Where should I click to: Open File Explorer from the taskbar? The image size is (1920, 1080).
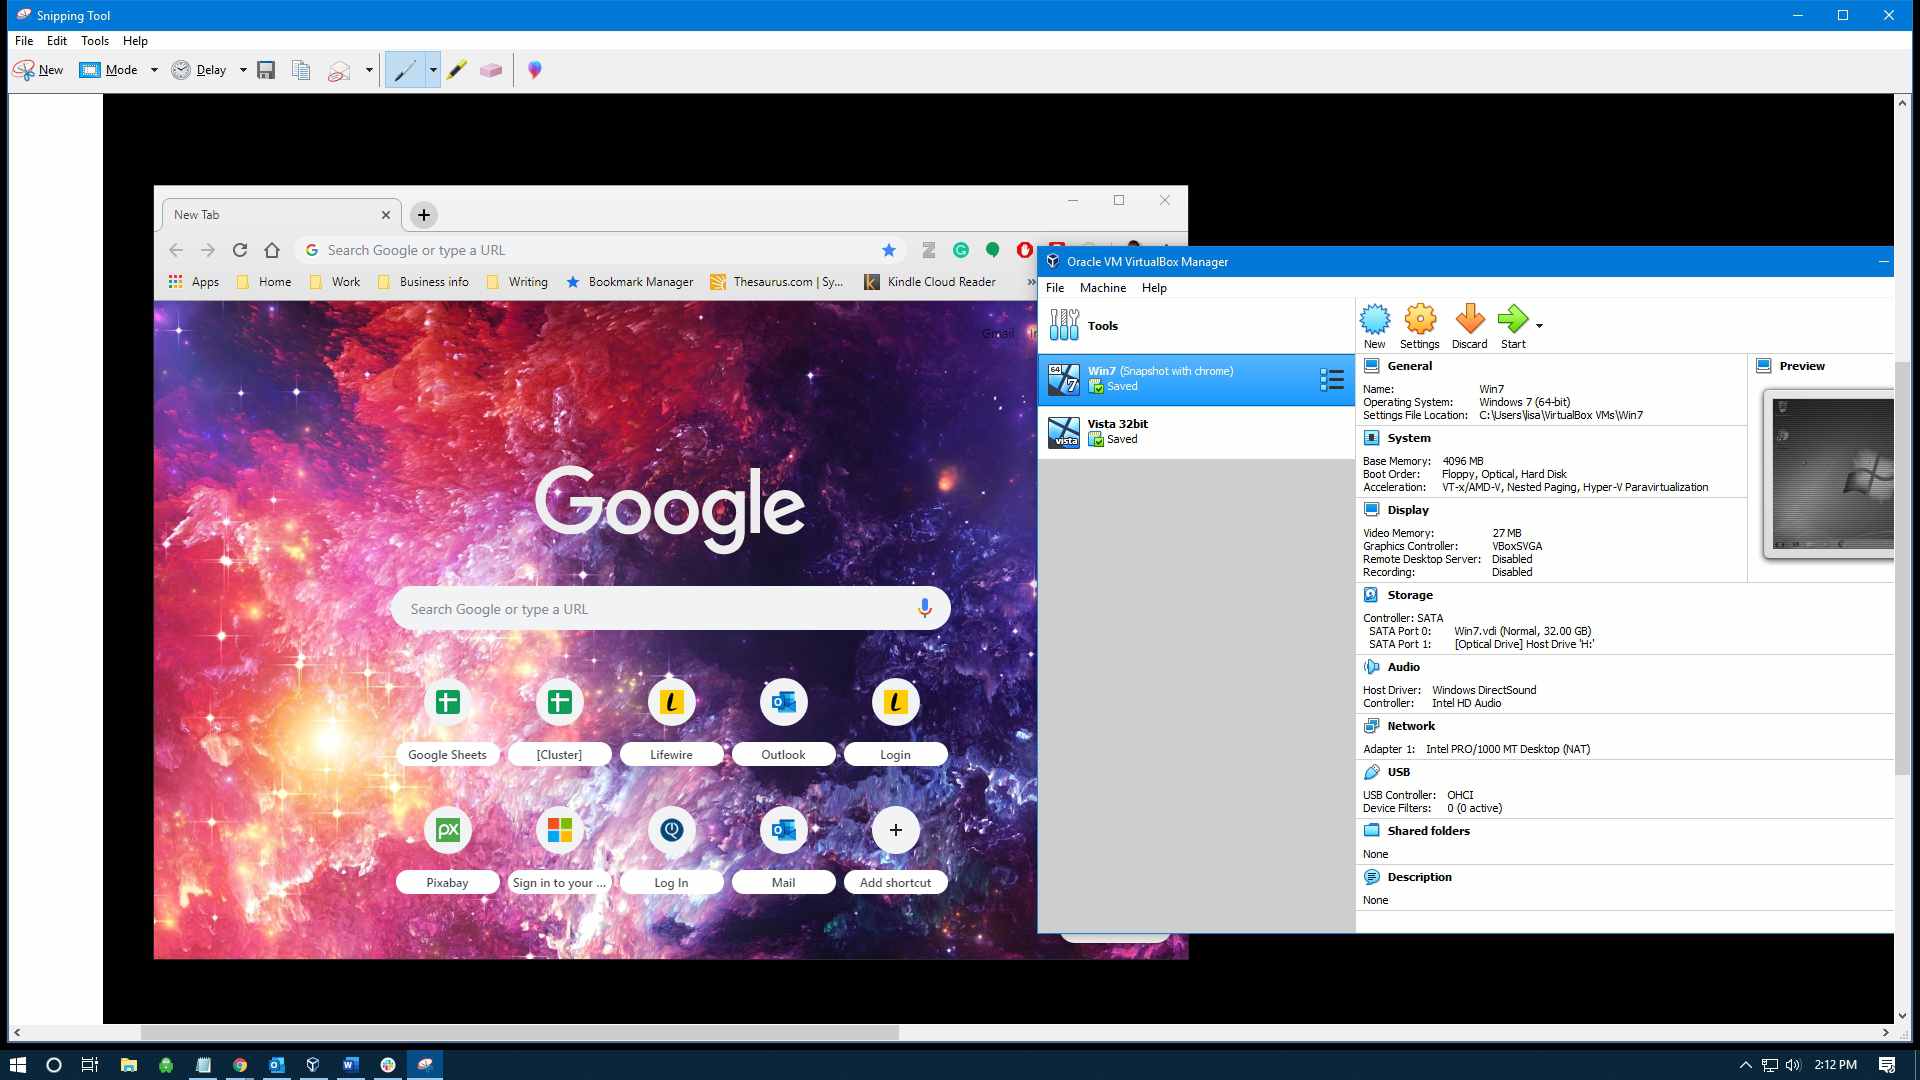click(x=129, y=1065)
